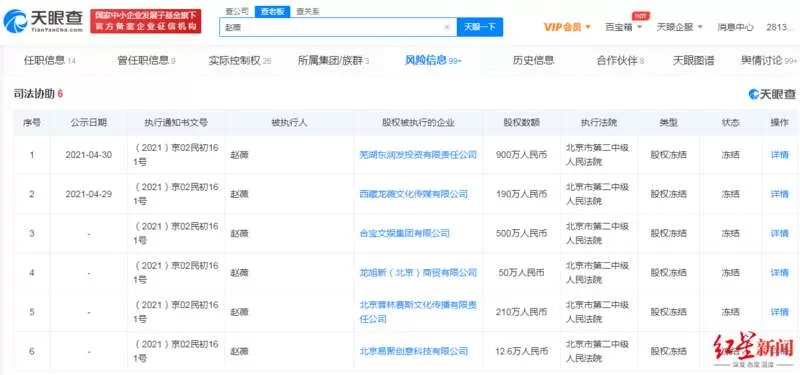
Task: Open the 合宝文娱集团有限公司 link
Action: 405,233
